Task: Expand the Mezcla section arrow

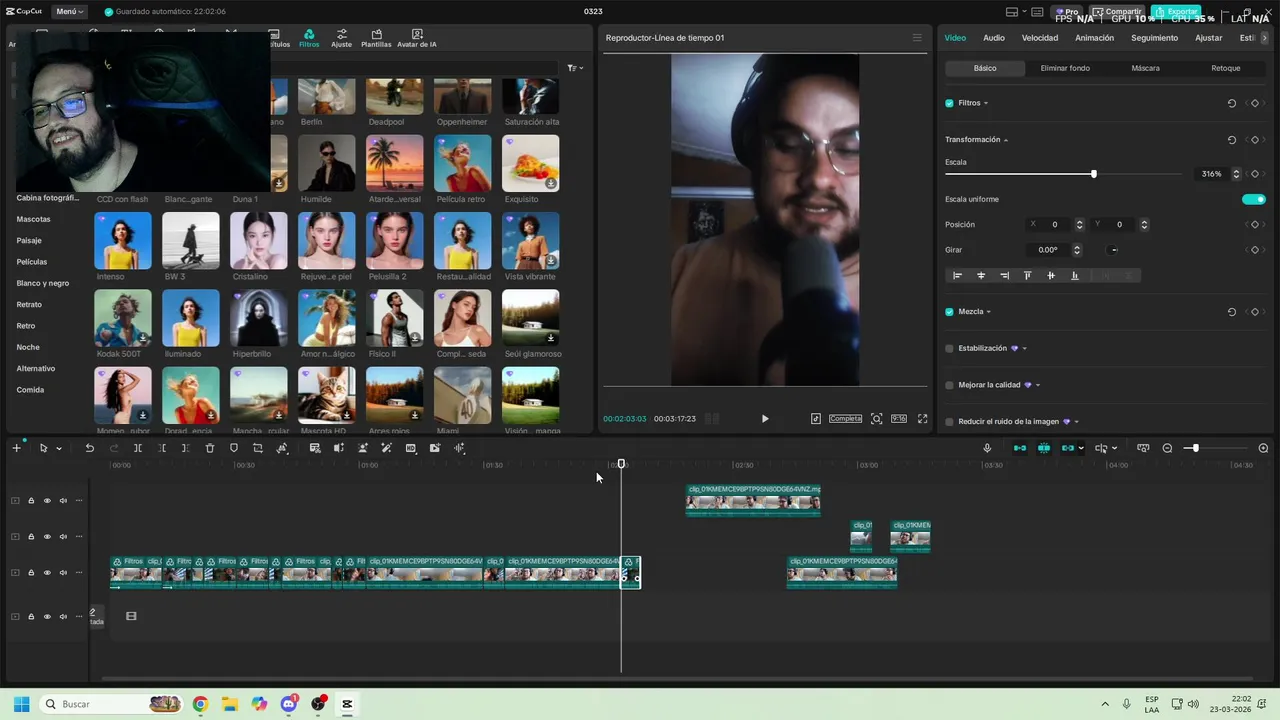Action: tap(989, 312)
